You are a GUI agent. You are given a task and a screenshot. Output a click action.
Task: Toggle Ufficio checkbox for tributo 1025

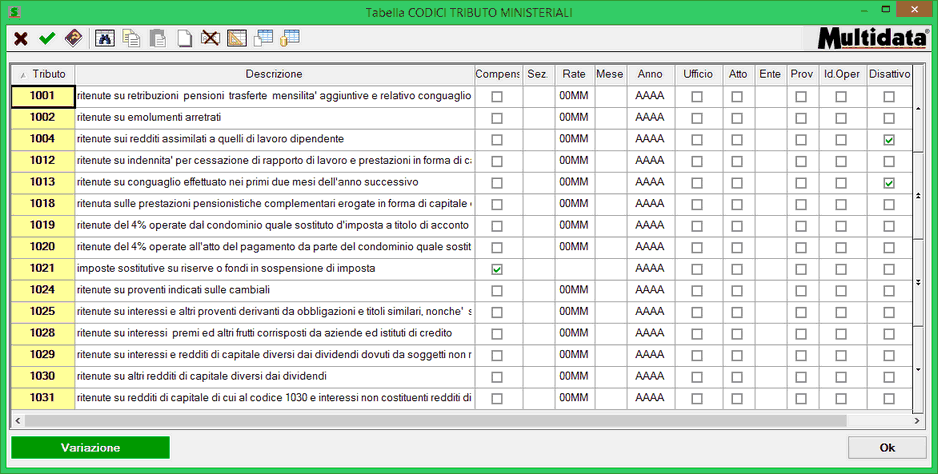pyautogui.click(x=698, y=312)
